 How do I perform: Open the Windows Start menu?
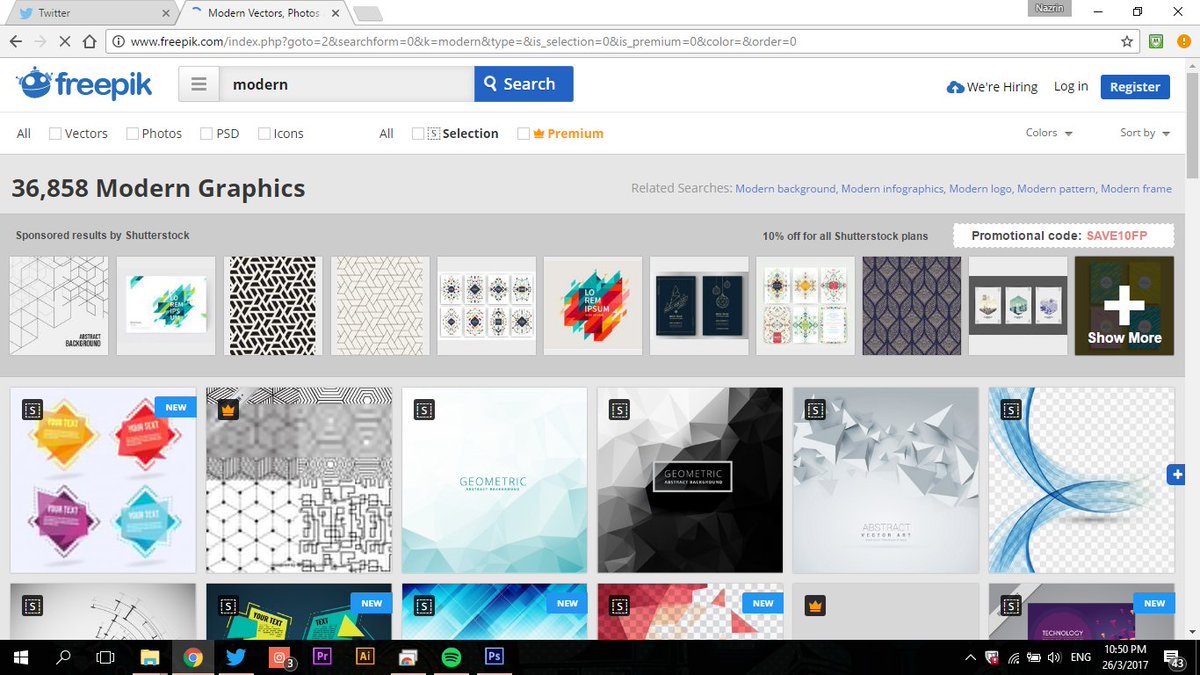(x=20, y=657)
